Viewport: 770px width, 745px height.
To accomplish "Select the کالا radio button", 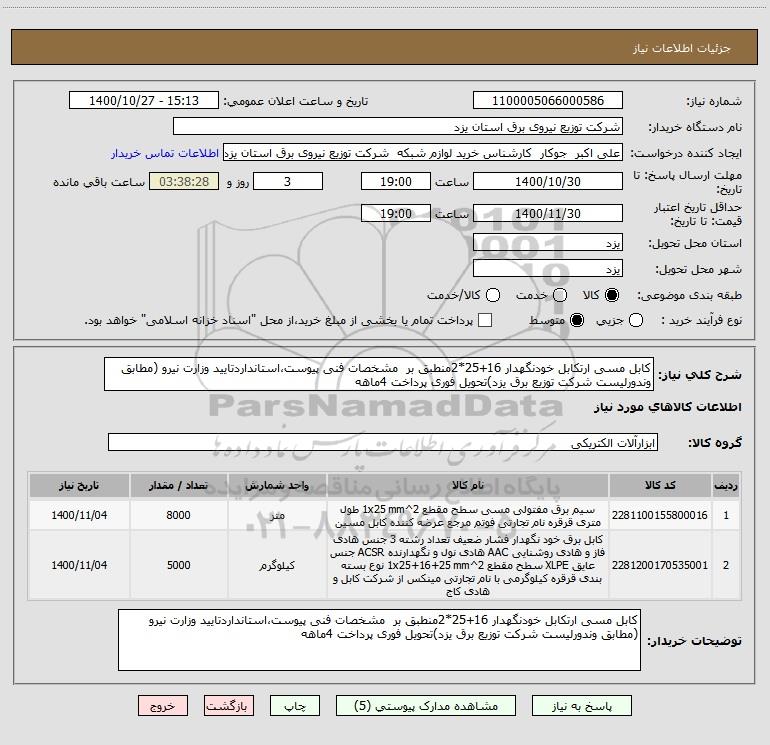I will [612, 295].
